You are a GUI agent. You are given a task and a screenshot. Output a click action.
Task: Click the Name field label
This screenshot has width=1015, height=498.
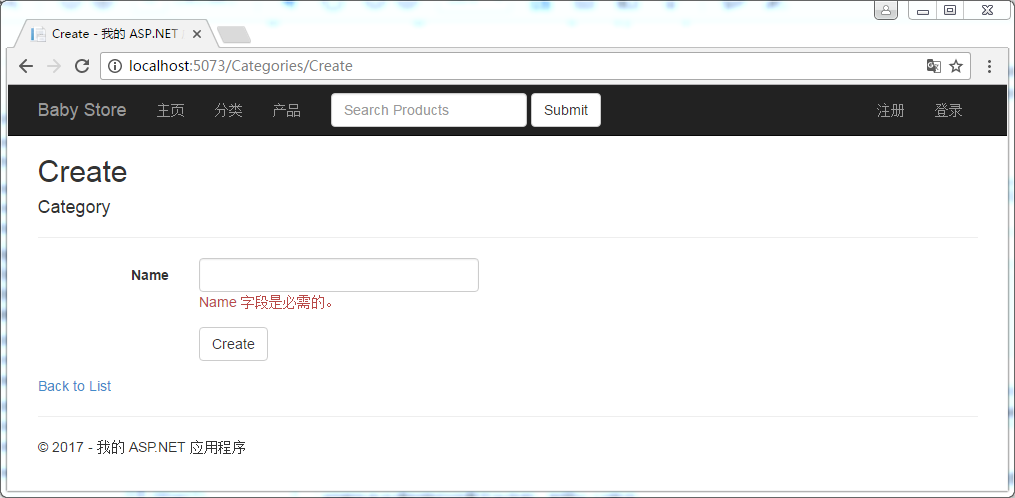tap(150, 275)
